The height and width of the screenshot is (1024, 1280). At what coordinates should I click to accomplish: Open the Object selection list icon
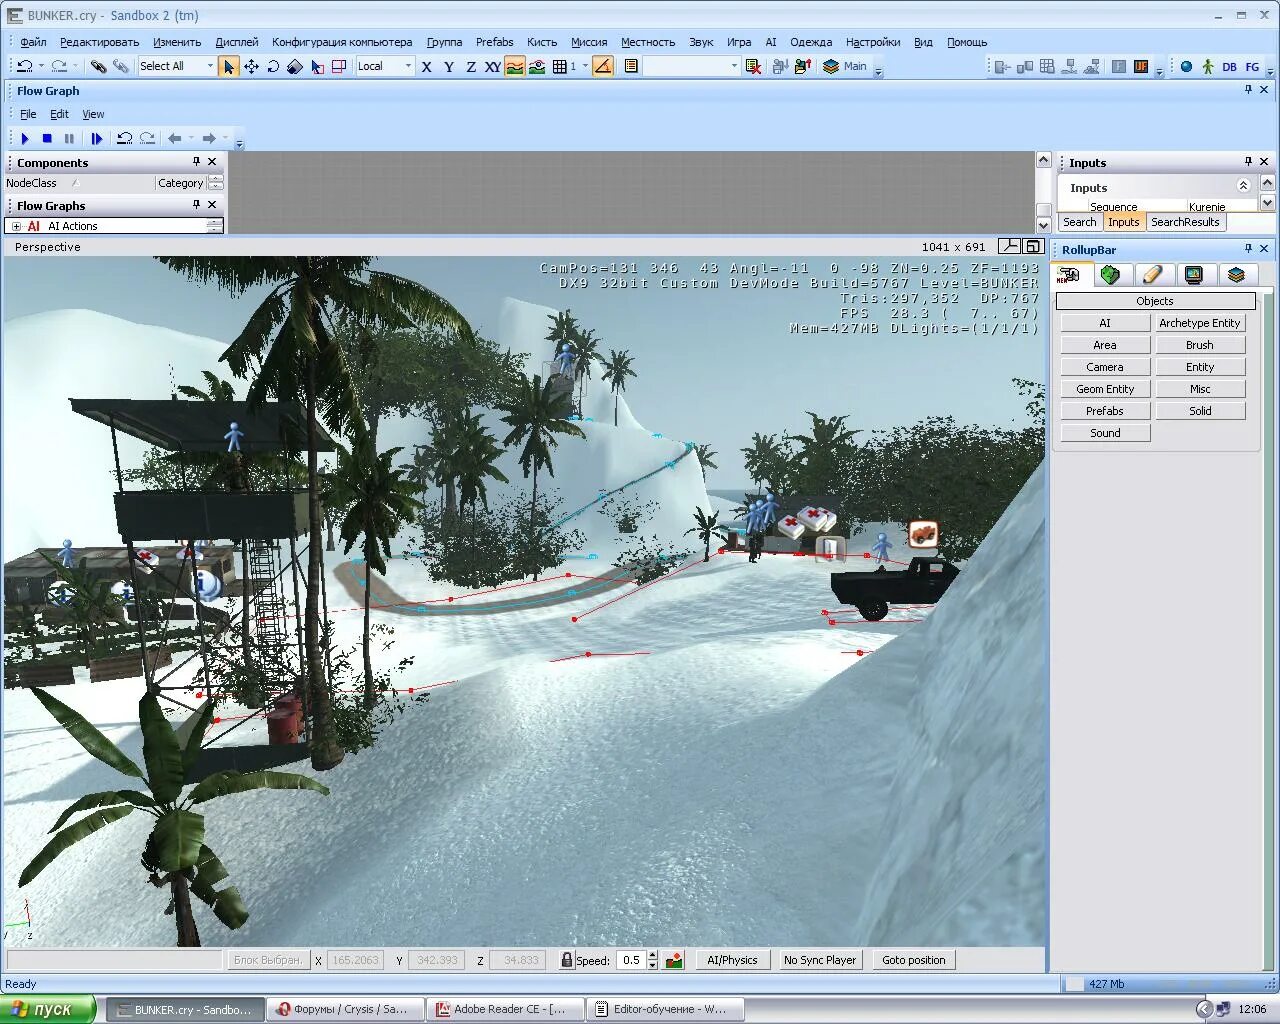631,66
